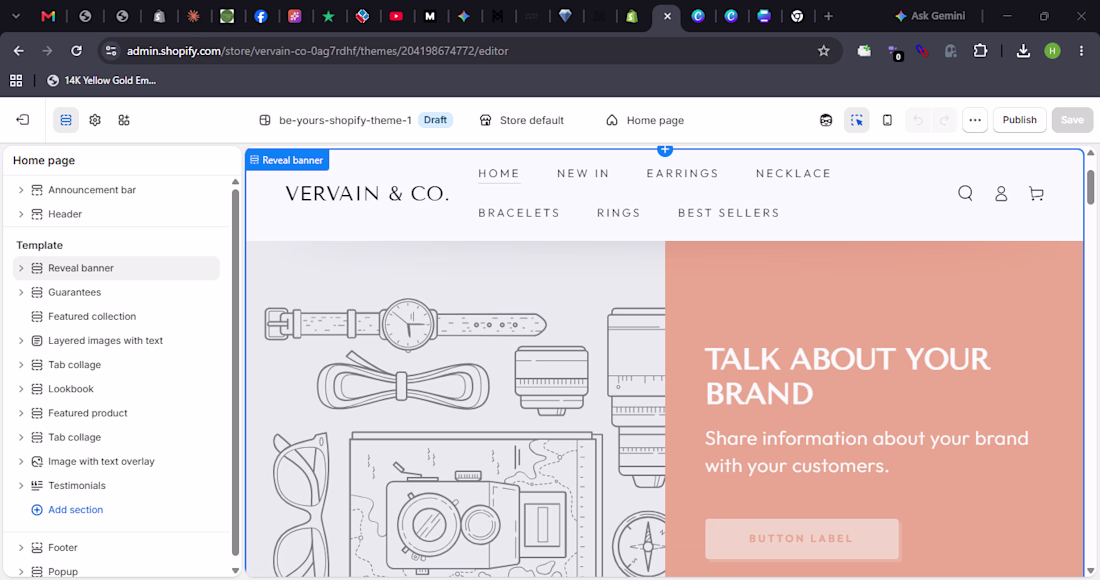Open the app embeds icon

coord(124,120)
